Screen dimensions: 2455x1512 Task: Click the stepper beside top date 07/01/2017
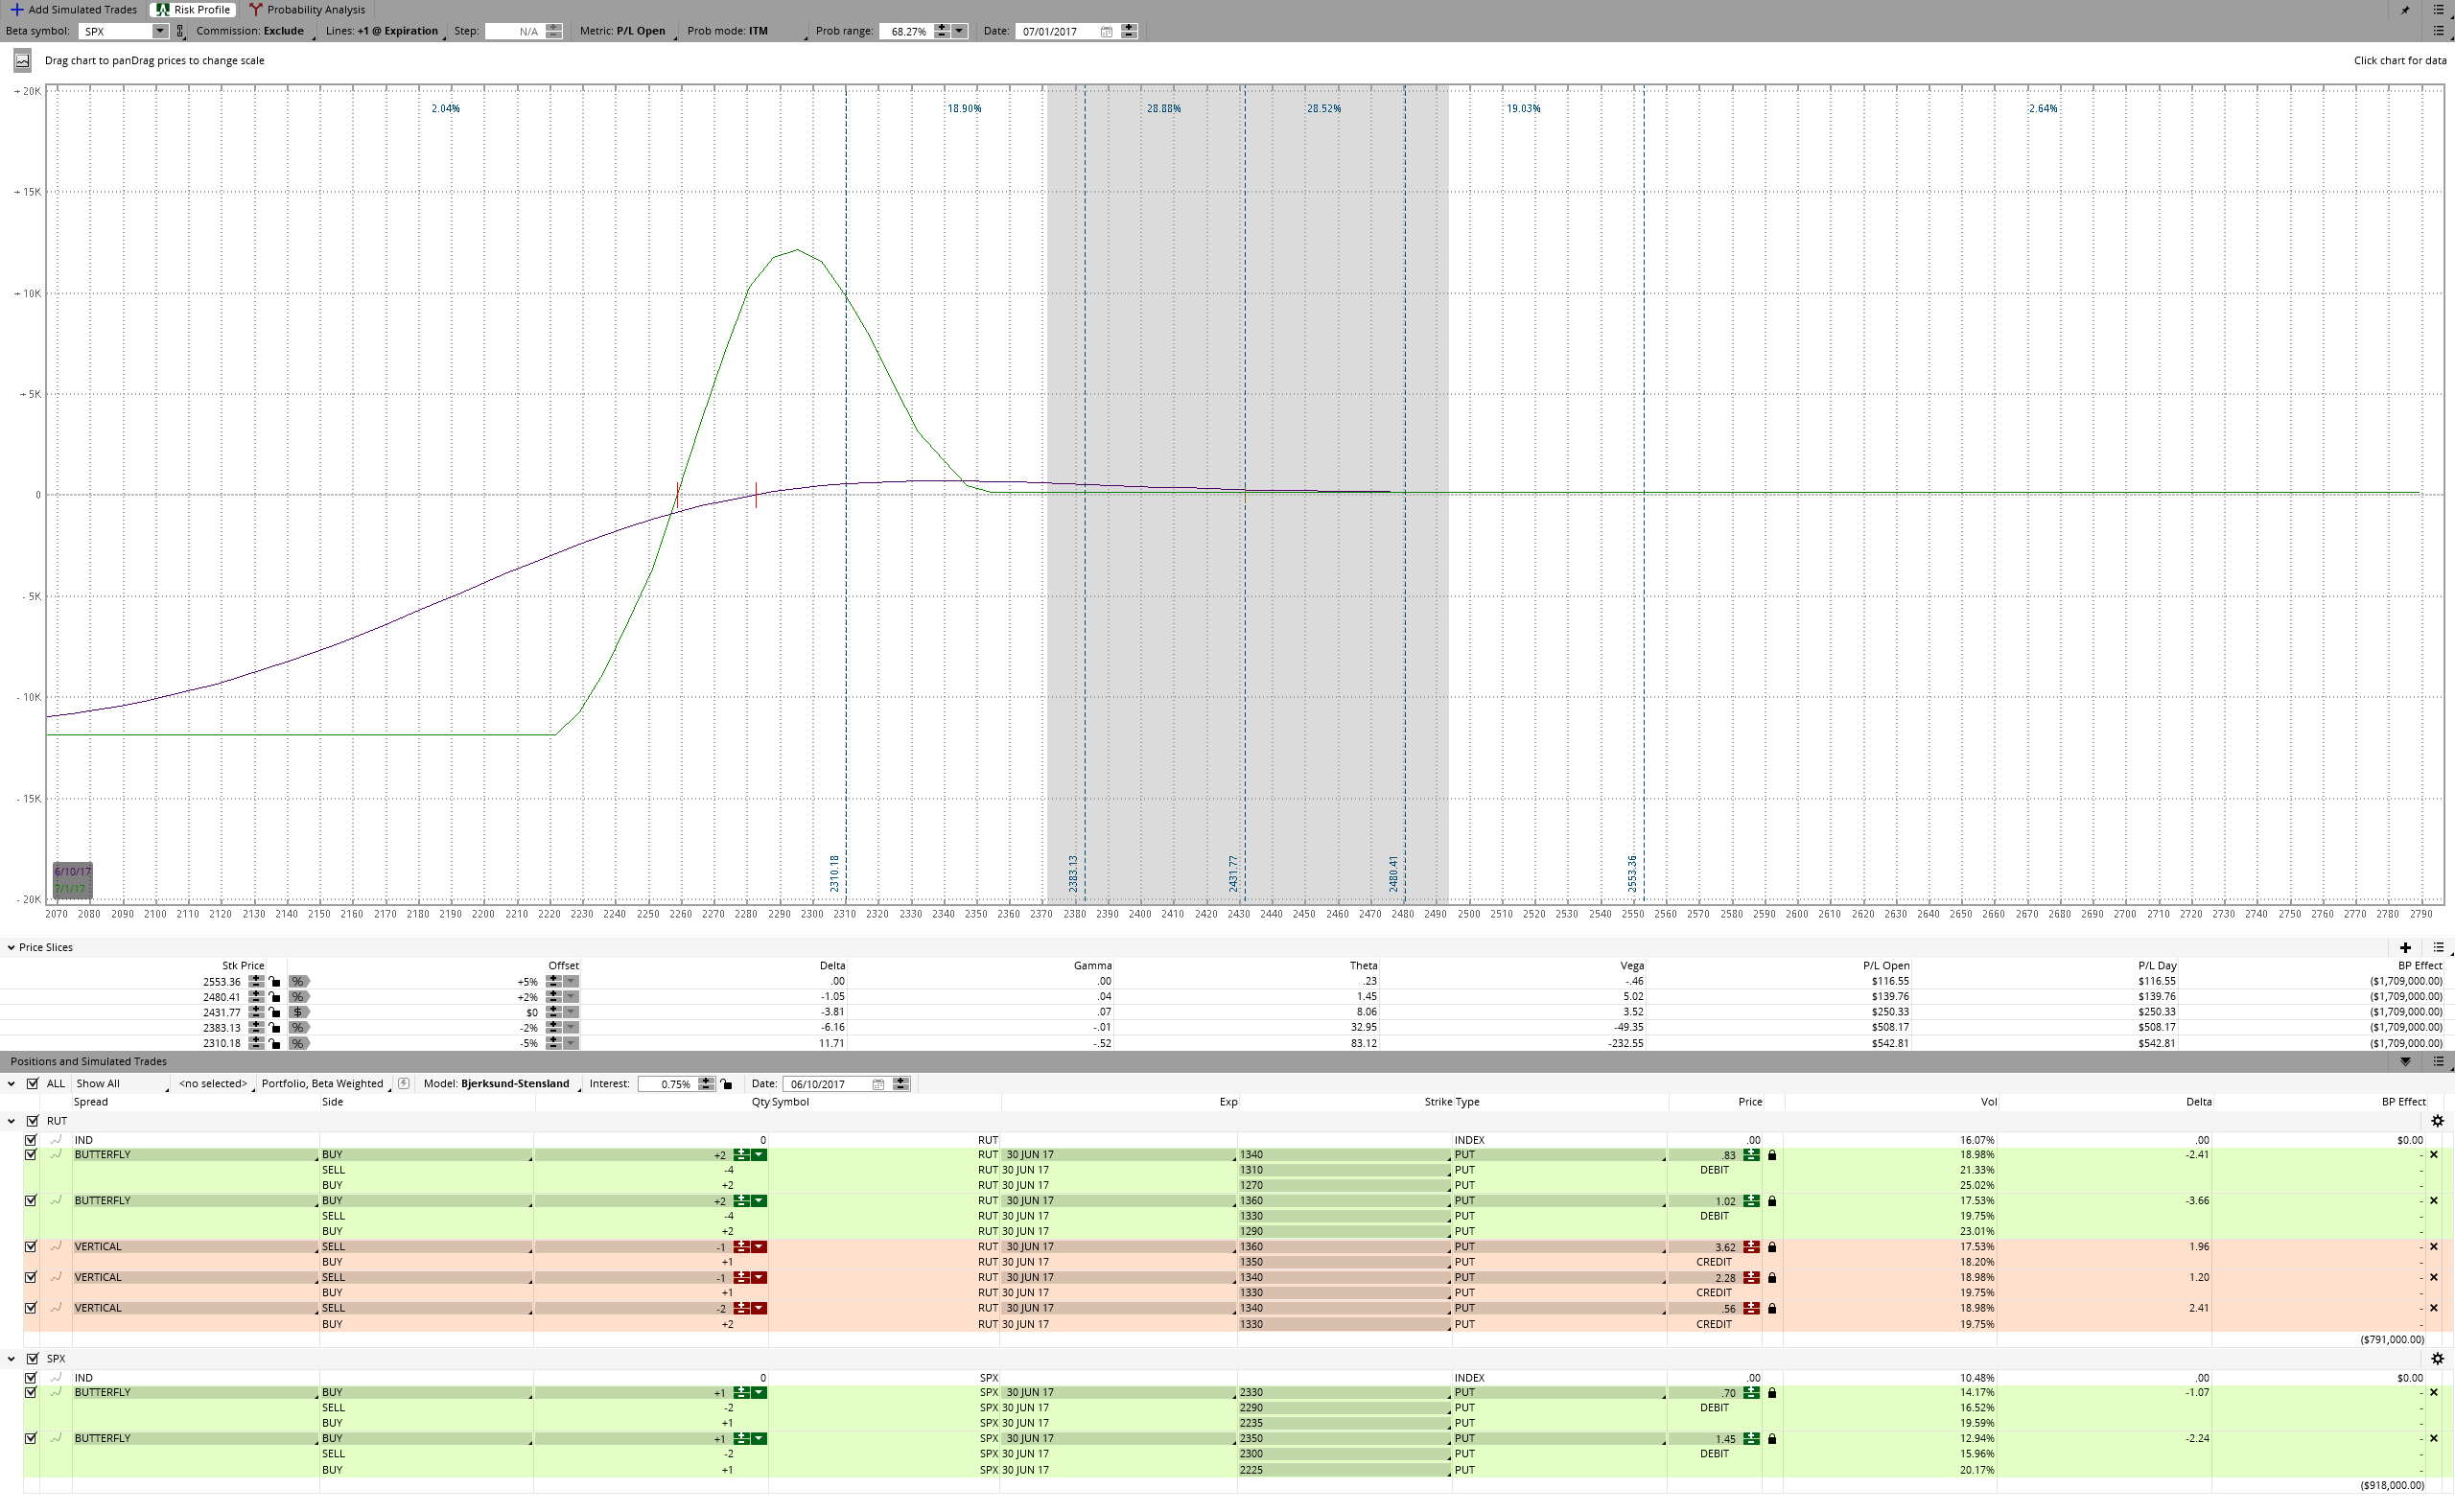coord(1129,31)
